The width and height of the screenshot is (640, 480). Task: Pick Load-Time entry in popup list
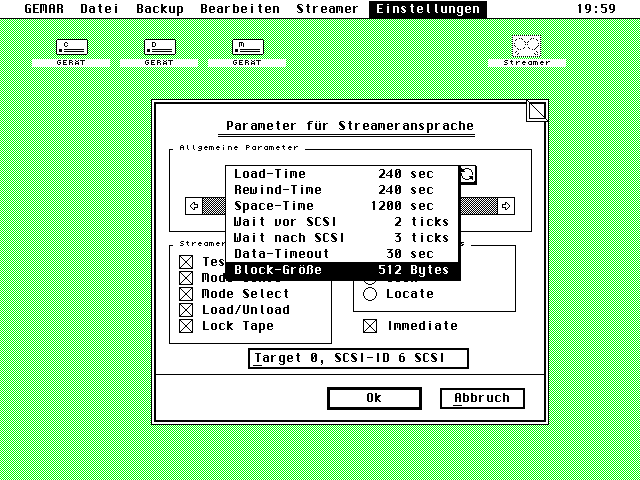point(341,174)
